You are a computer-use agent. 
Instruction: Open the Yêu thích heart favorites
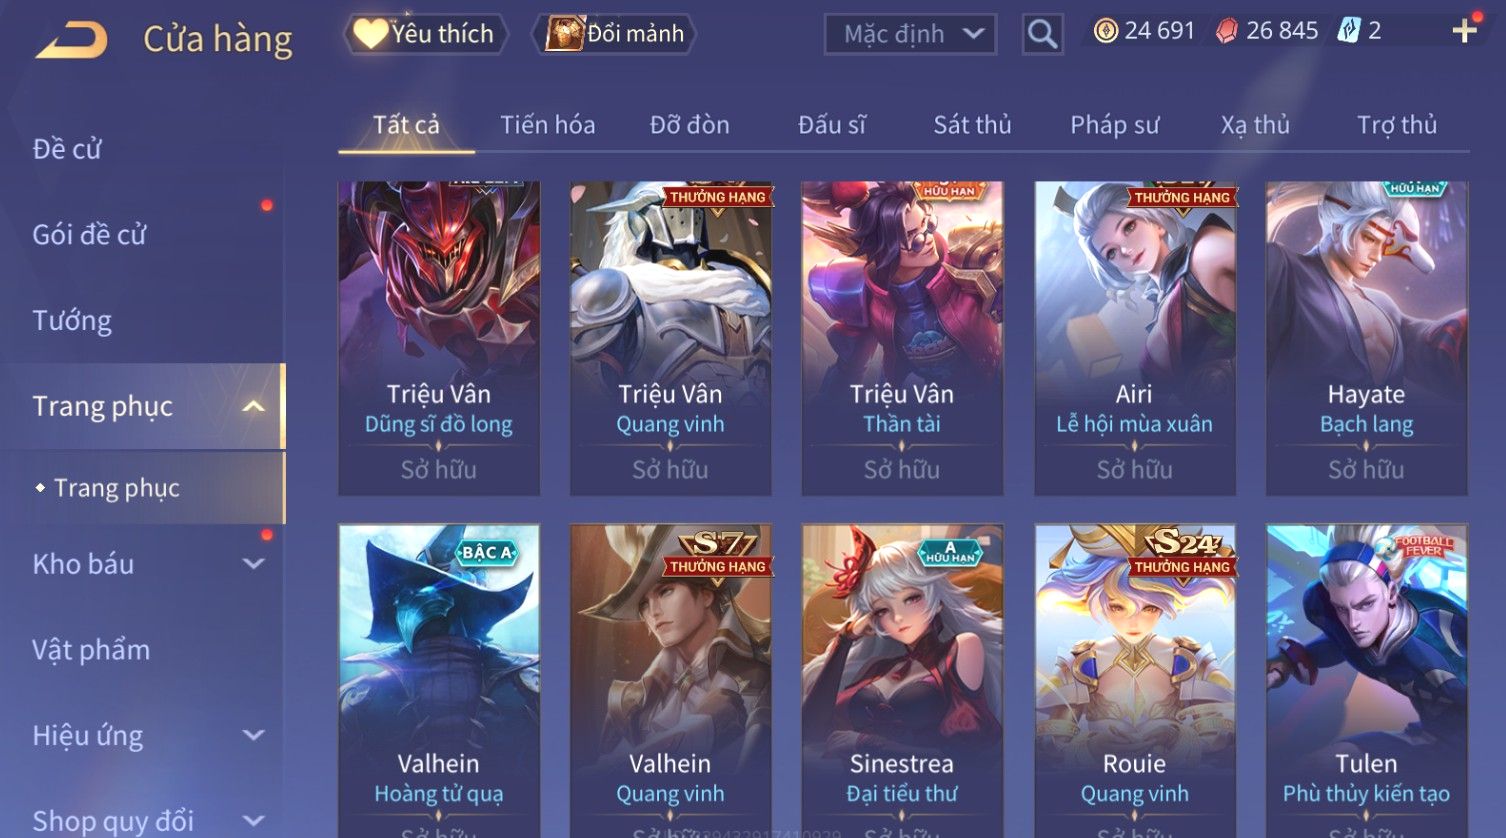point(425,34)
